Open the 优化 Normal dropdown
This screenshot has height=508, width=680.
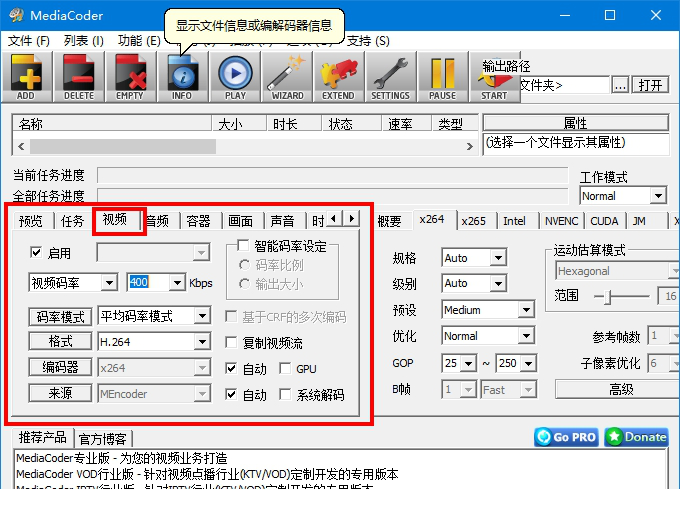click(x=526, y=336)
